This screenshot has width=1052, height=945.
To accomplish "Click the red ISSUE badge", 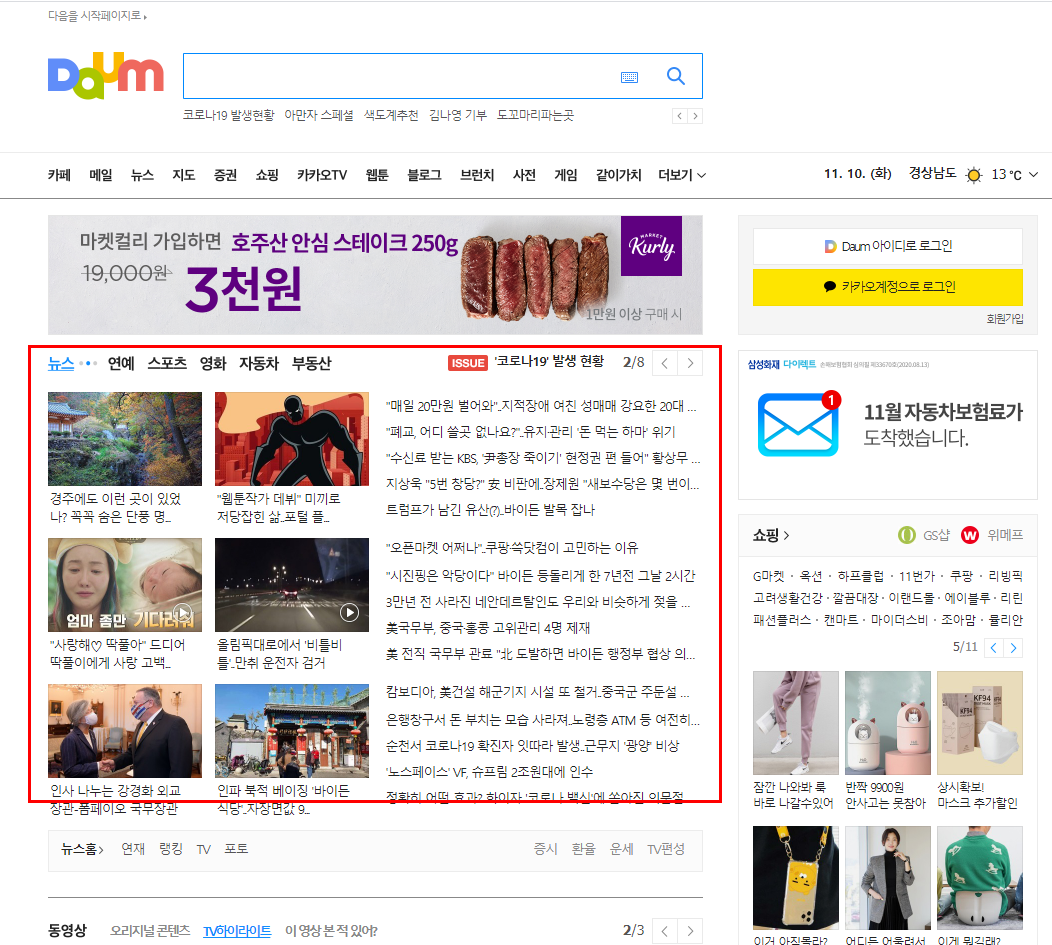I will [468, 363].
